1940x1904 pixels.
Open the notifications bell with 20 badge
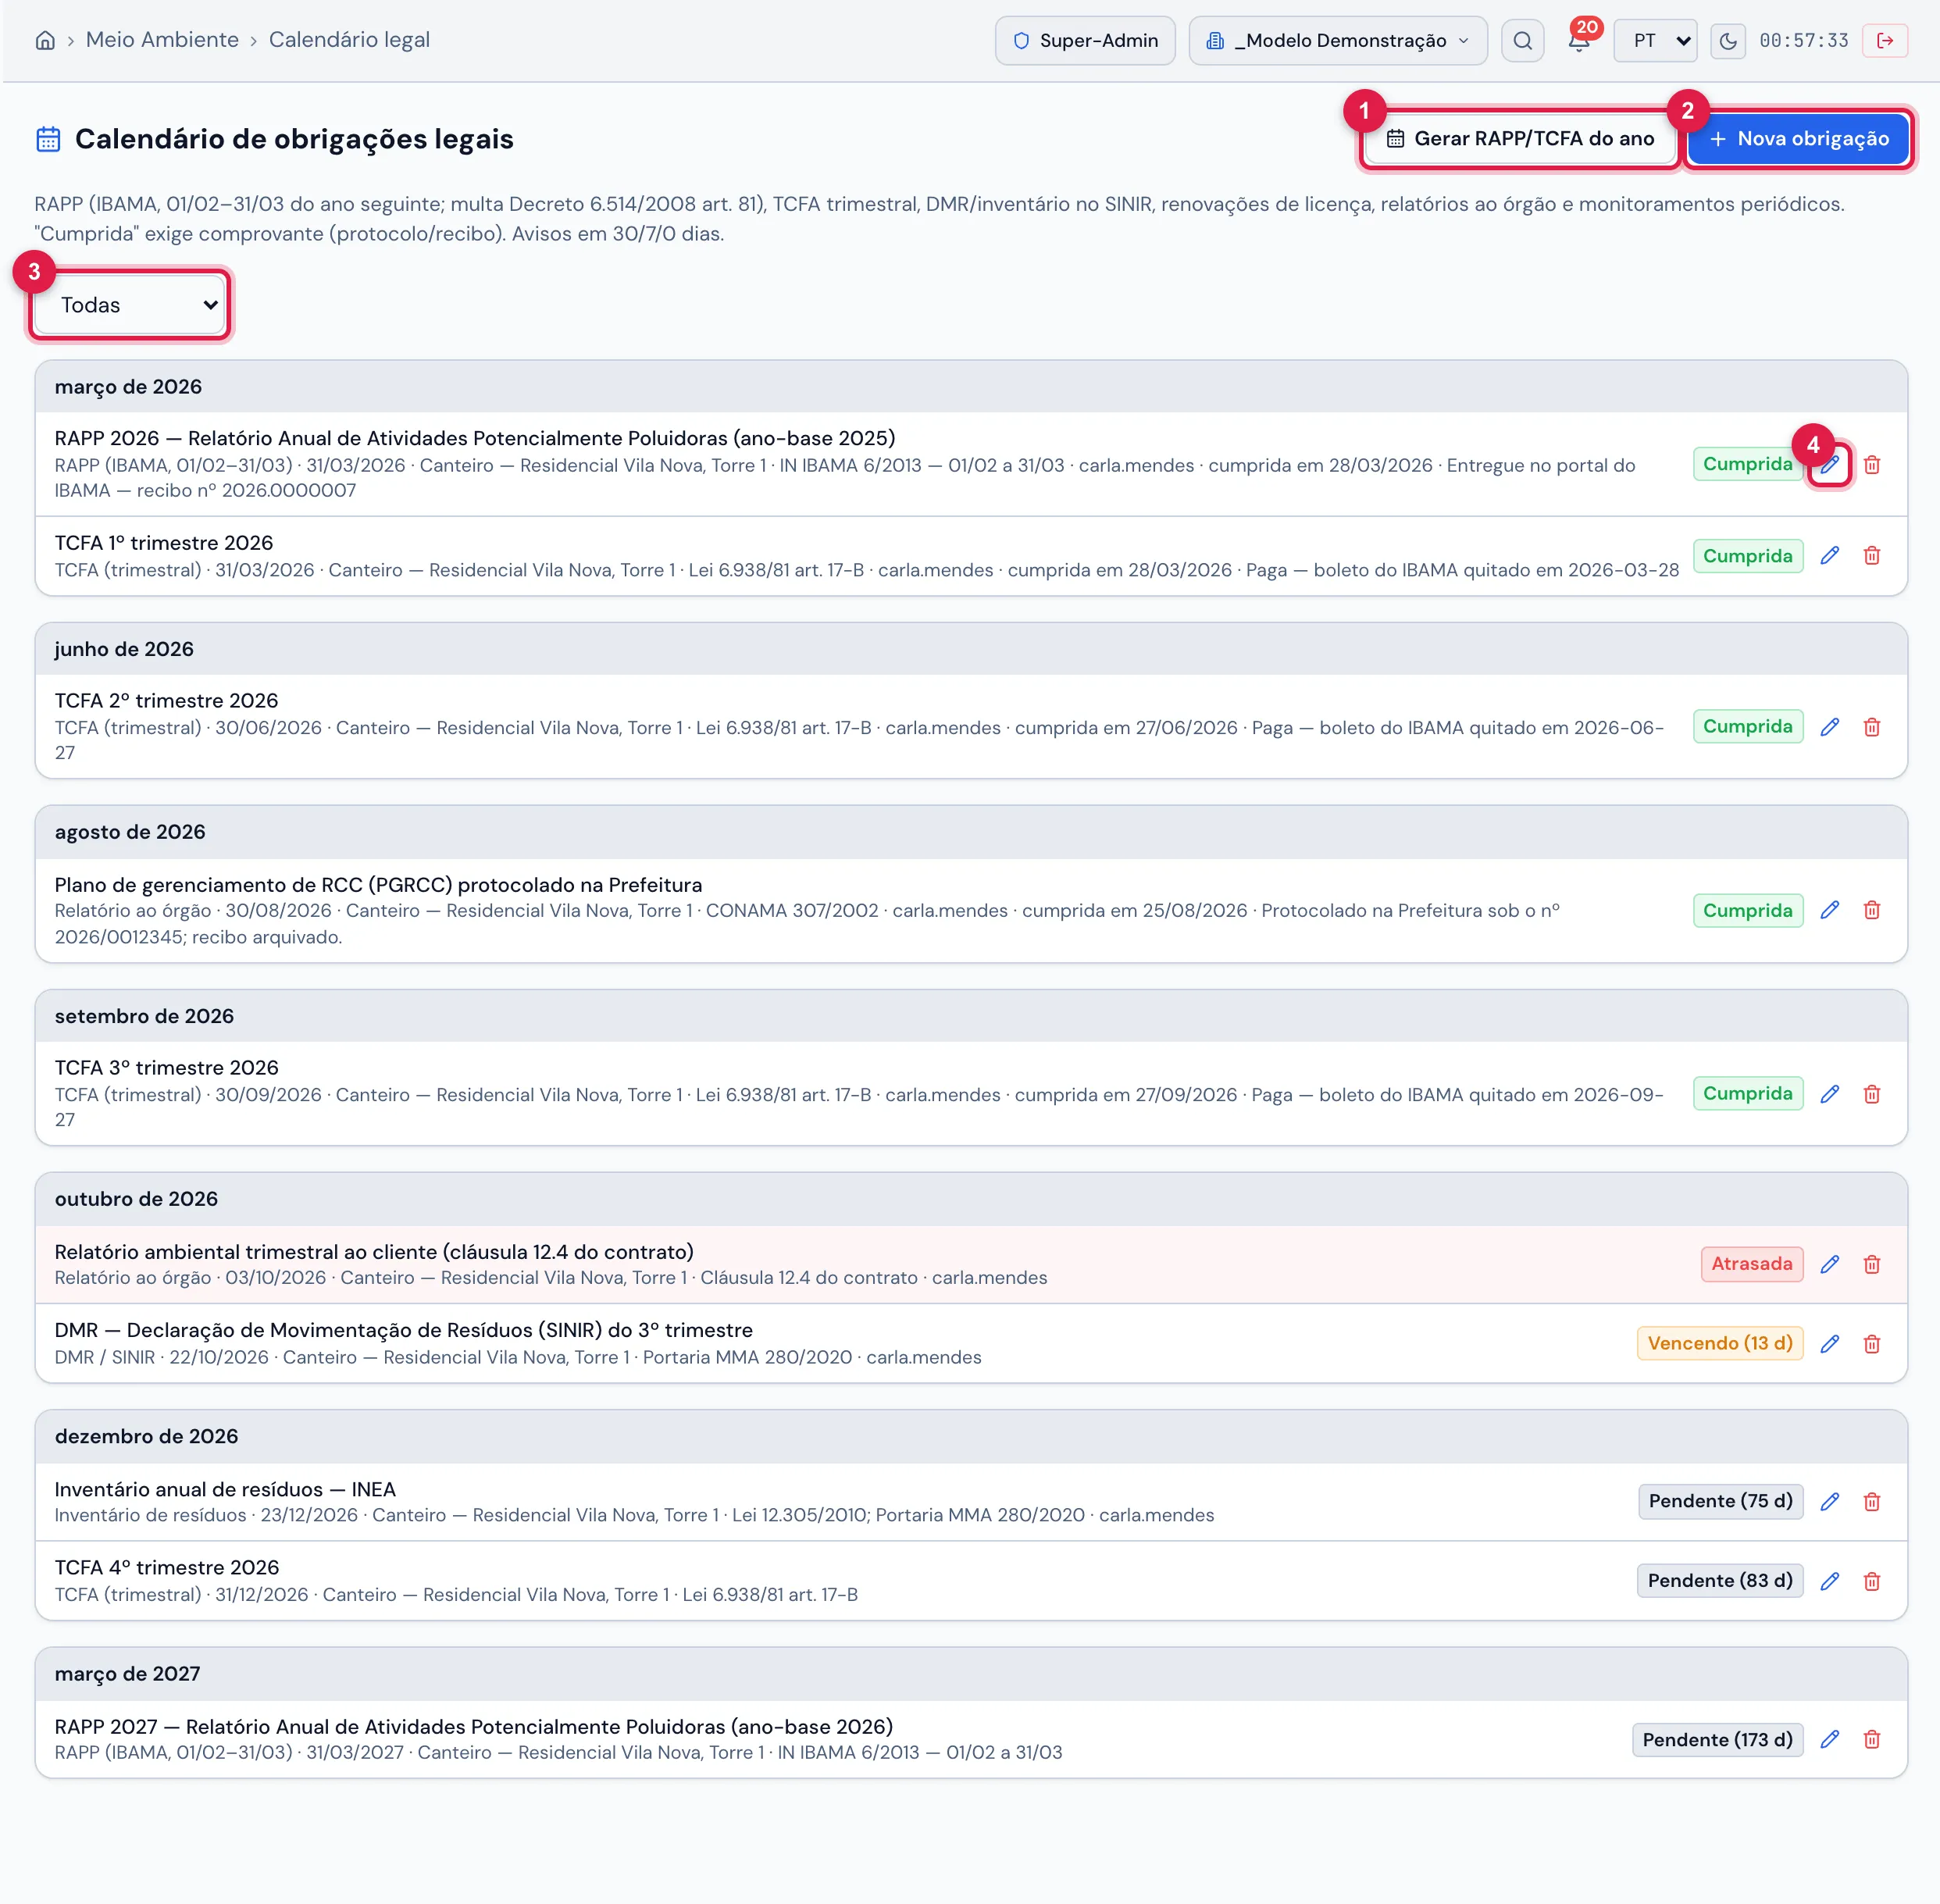tap(1579, 40)
